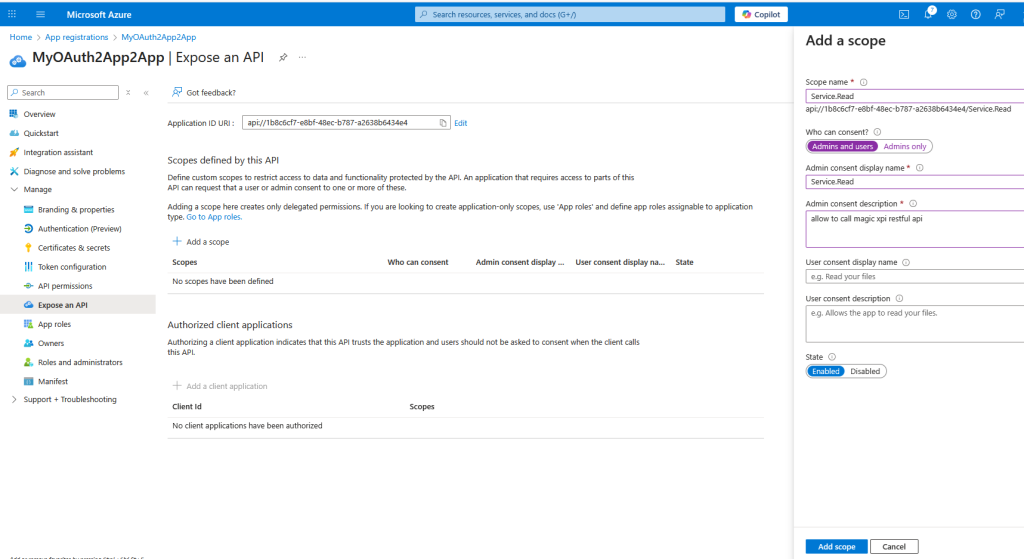This screenshot has width=1024, height=559.
Task: Click the Add scope button
Action: click(835, 547)
